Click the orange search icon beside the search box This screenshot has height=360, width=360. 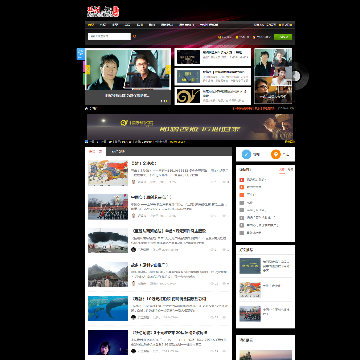(135, 36)
